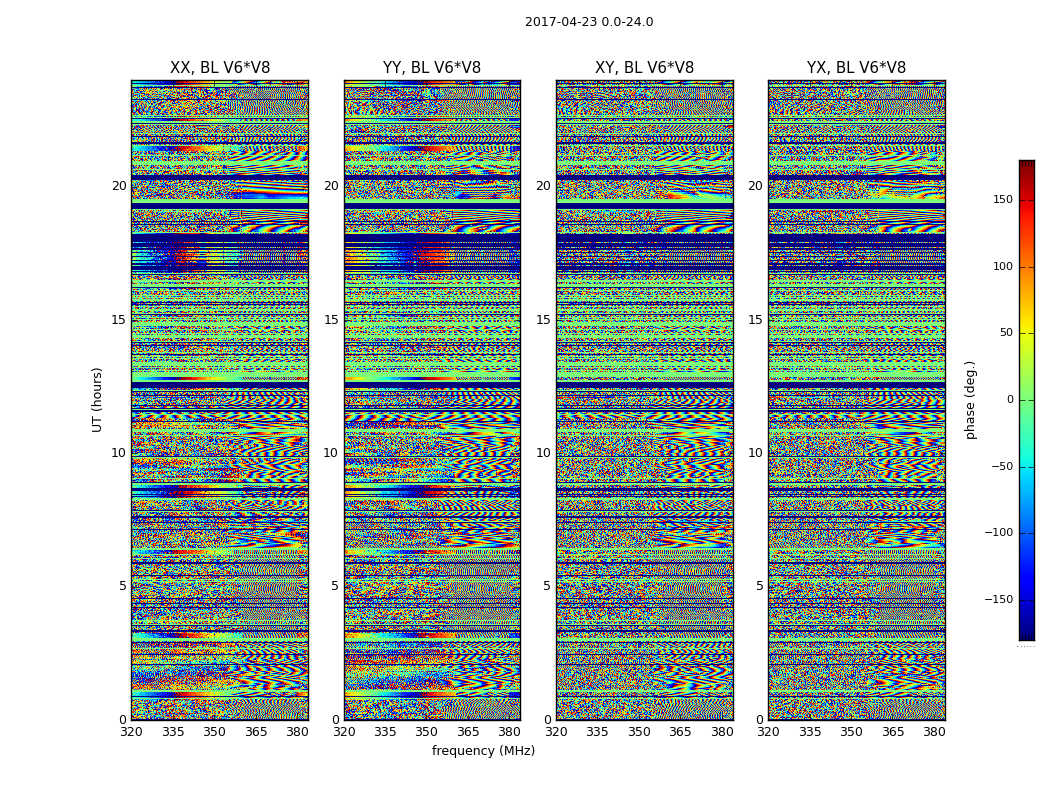Viewport: 1050px width, 800px height.
Task: Click the UT (hours) axis label
Action: [x=97, y=400]
